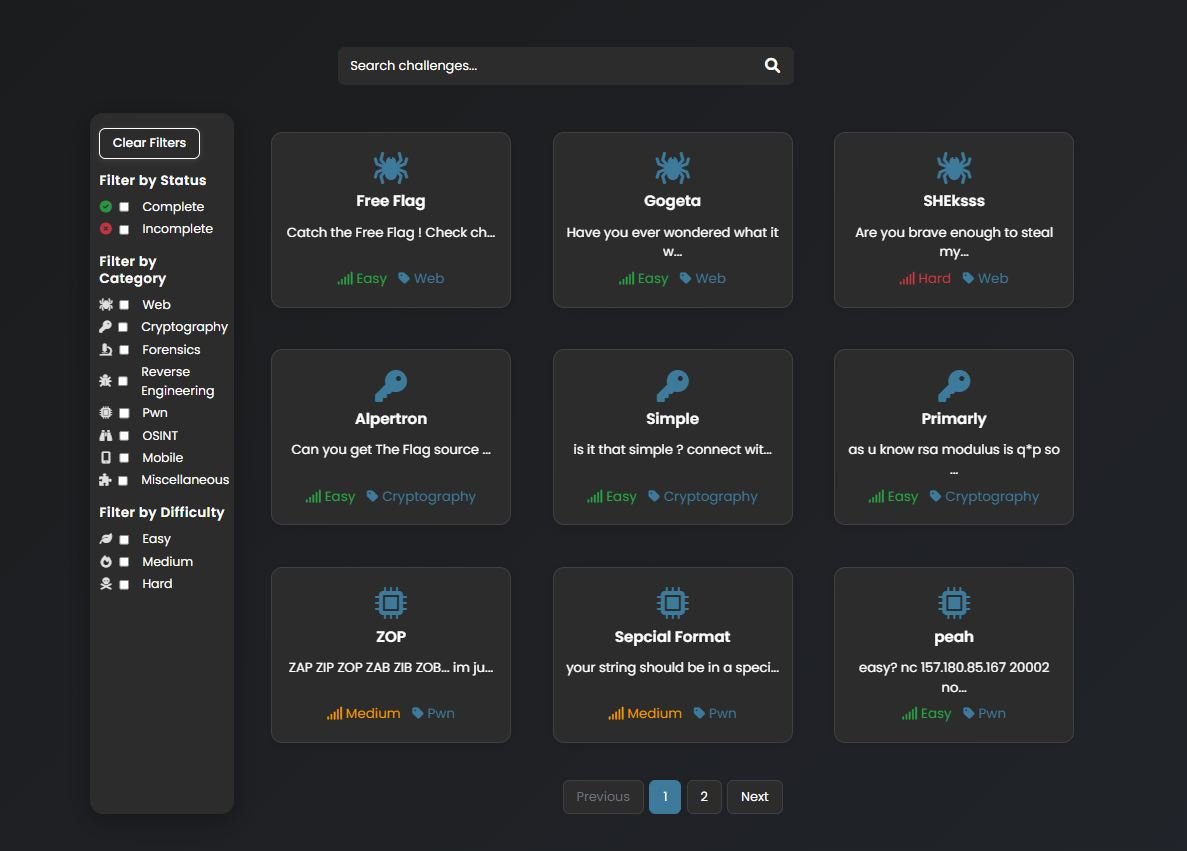The width and height of the screenshot is (1187, 851).
Task: Open the Sepcial Format challenge title
Action: [x=672, y=637]
